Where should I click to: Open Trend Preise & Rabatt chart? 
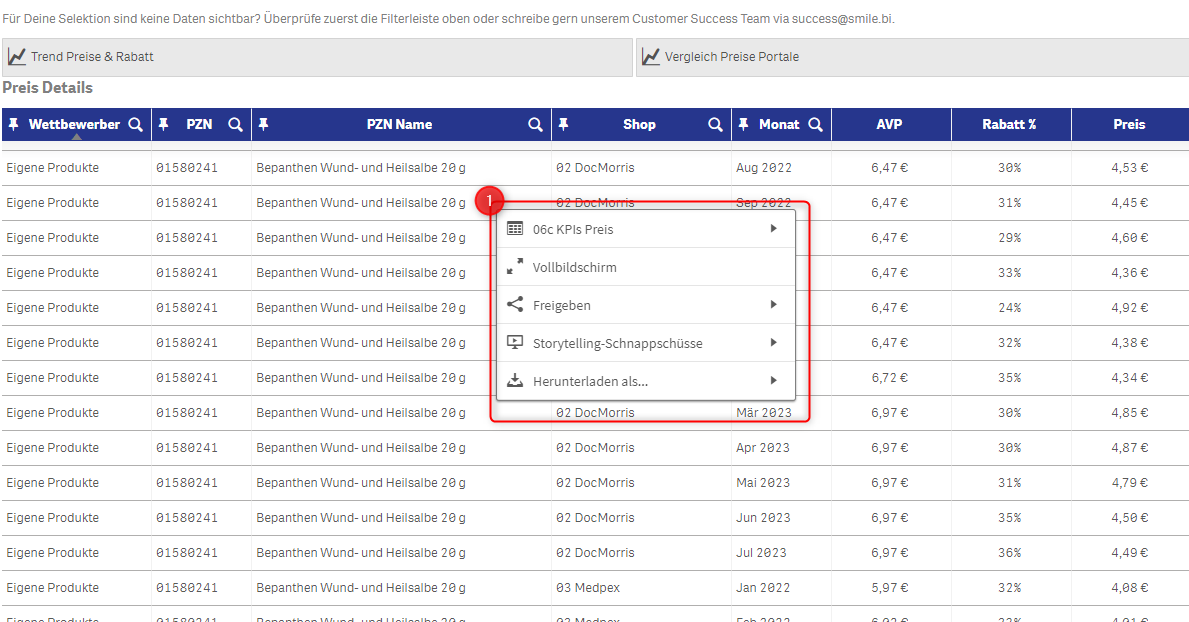(x=92, y=57)
